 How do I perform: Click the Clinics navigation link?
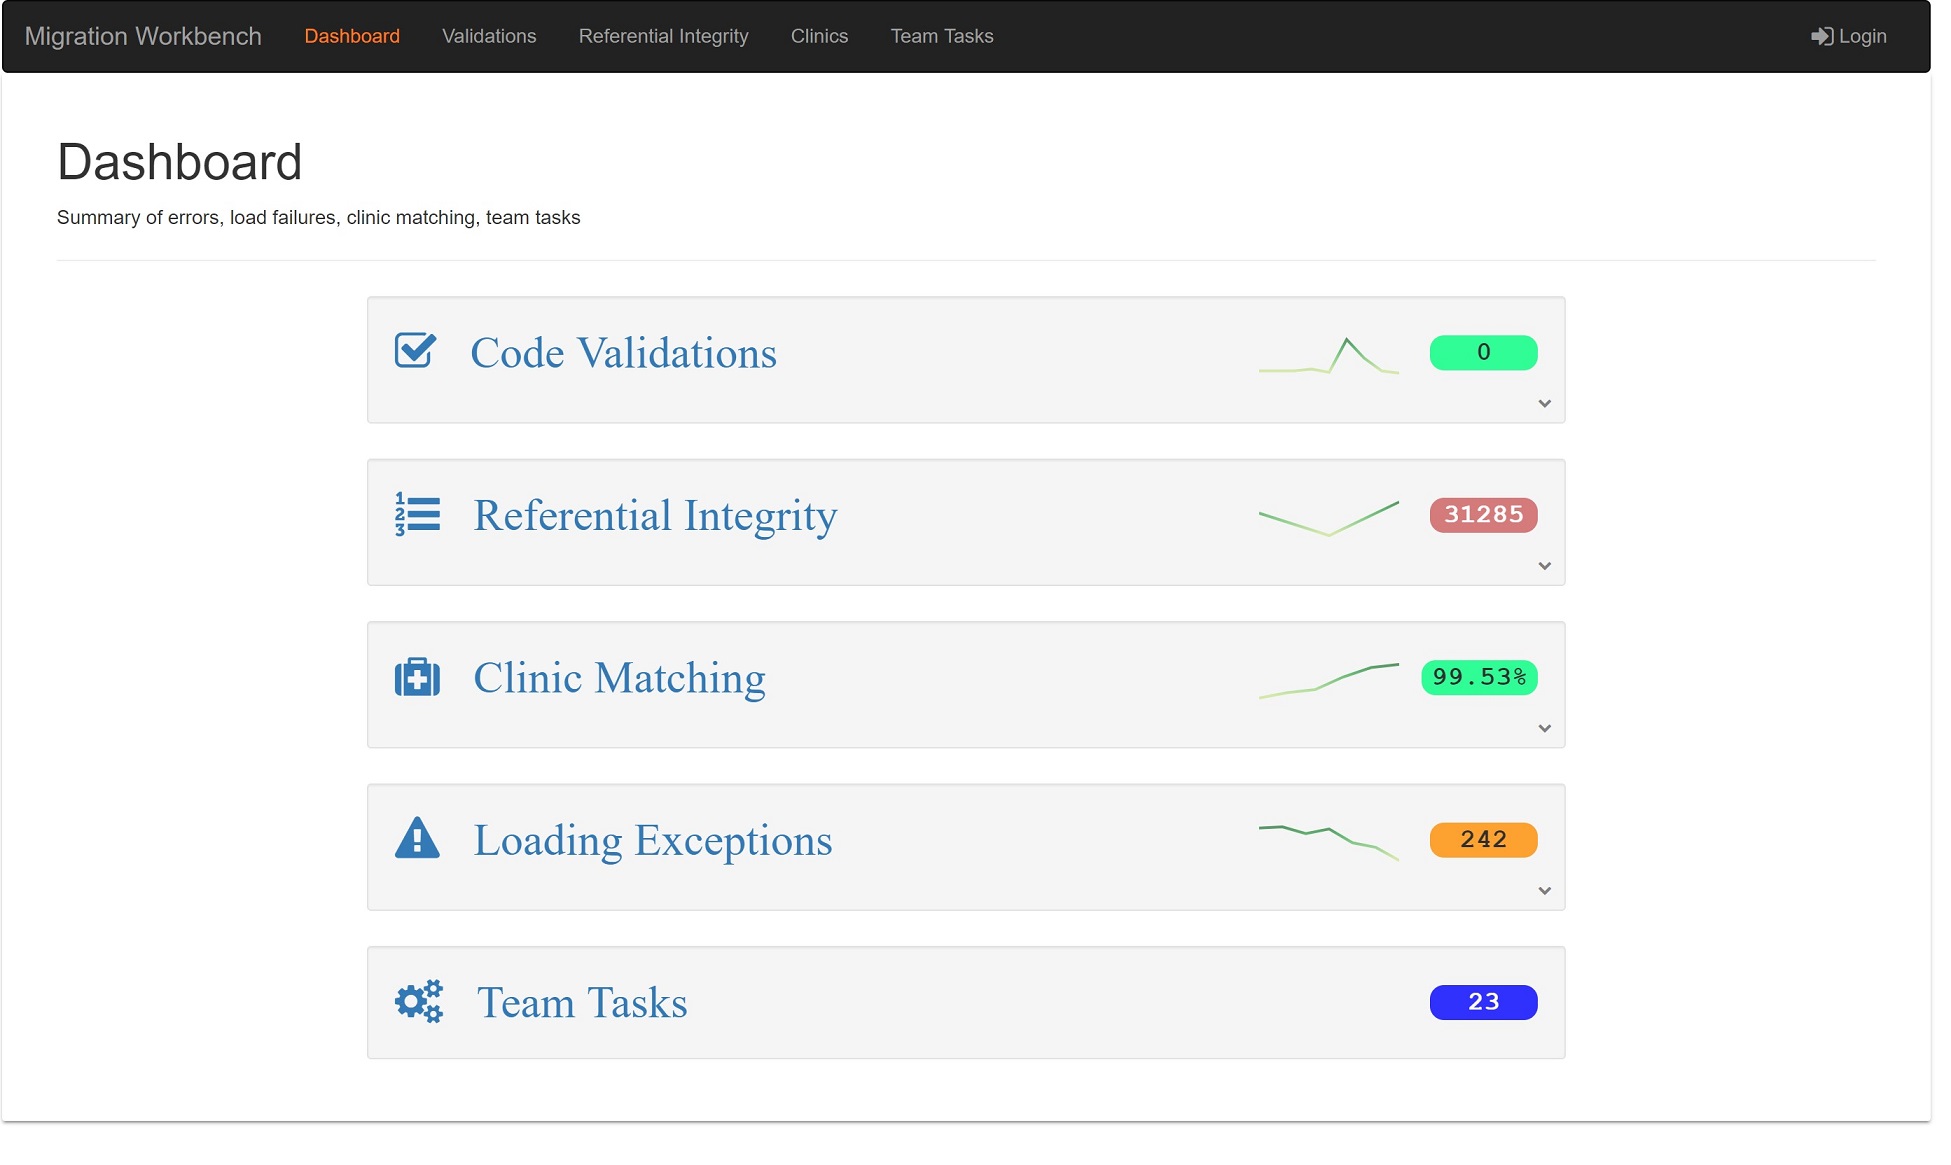[820, 36]
